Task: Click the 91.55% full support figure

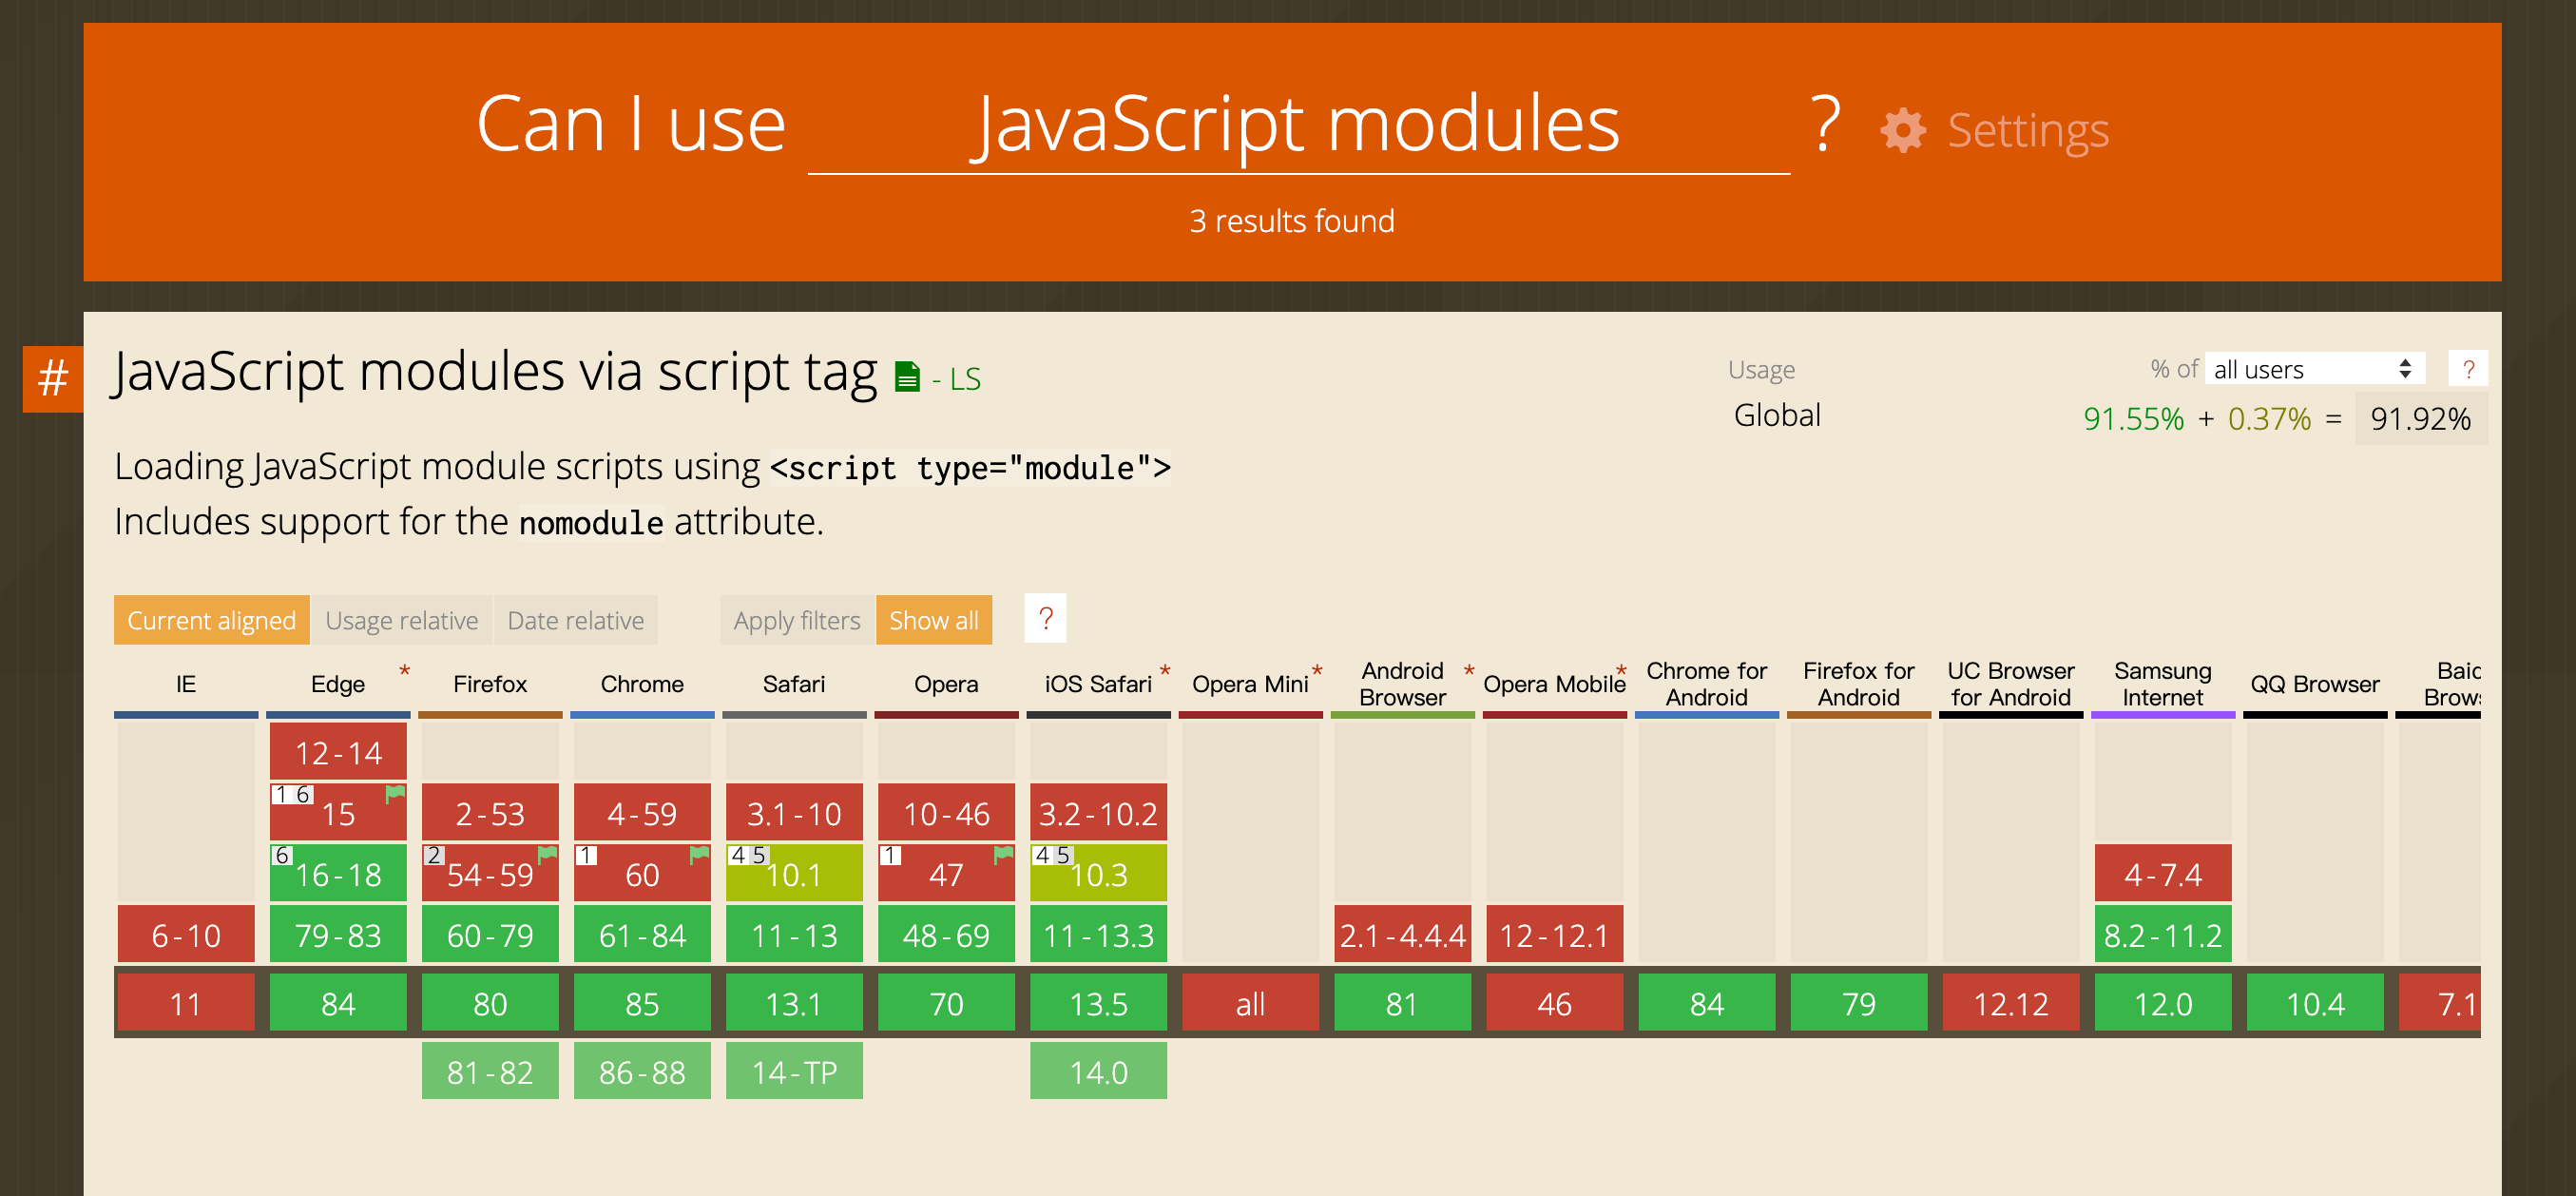Action: [x=2133, y=418]
